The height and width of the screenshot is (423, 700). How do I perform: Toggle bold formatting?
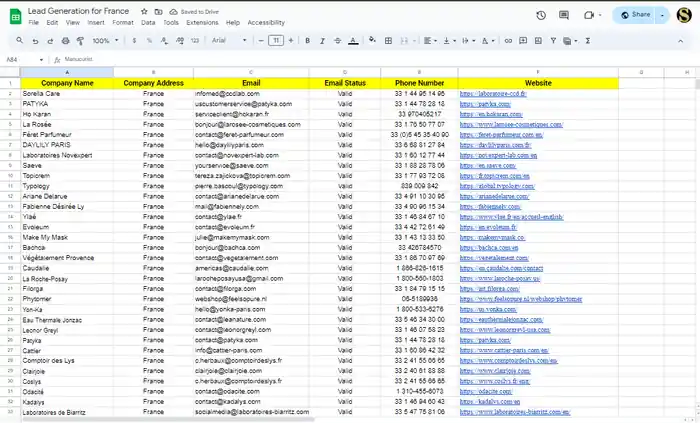point(307,41)
